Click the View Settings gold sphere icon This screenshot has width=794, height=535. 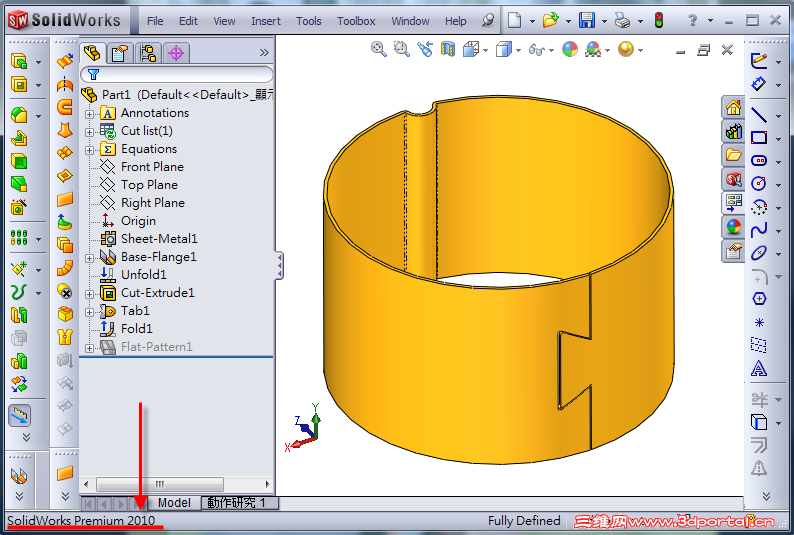pyautogui.click(x=626, y=49)
